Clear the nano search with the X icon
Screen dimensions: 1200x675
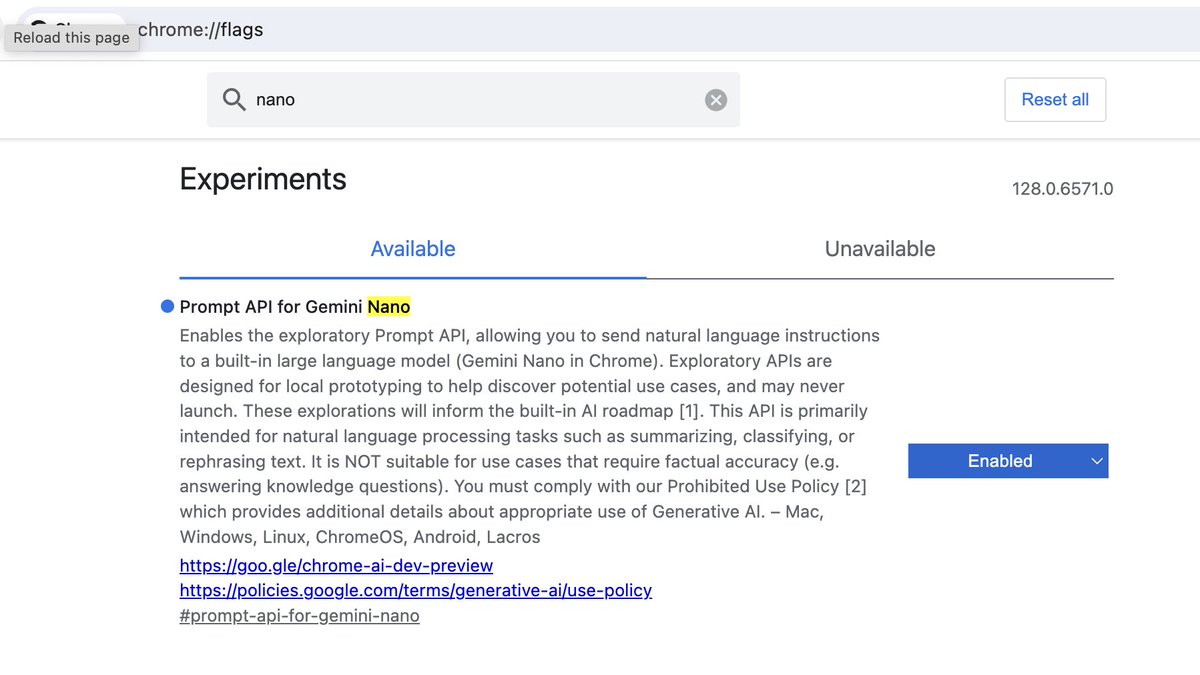[x=716, y=100]
